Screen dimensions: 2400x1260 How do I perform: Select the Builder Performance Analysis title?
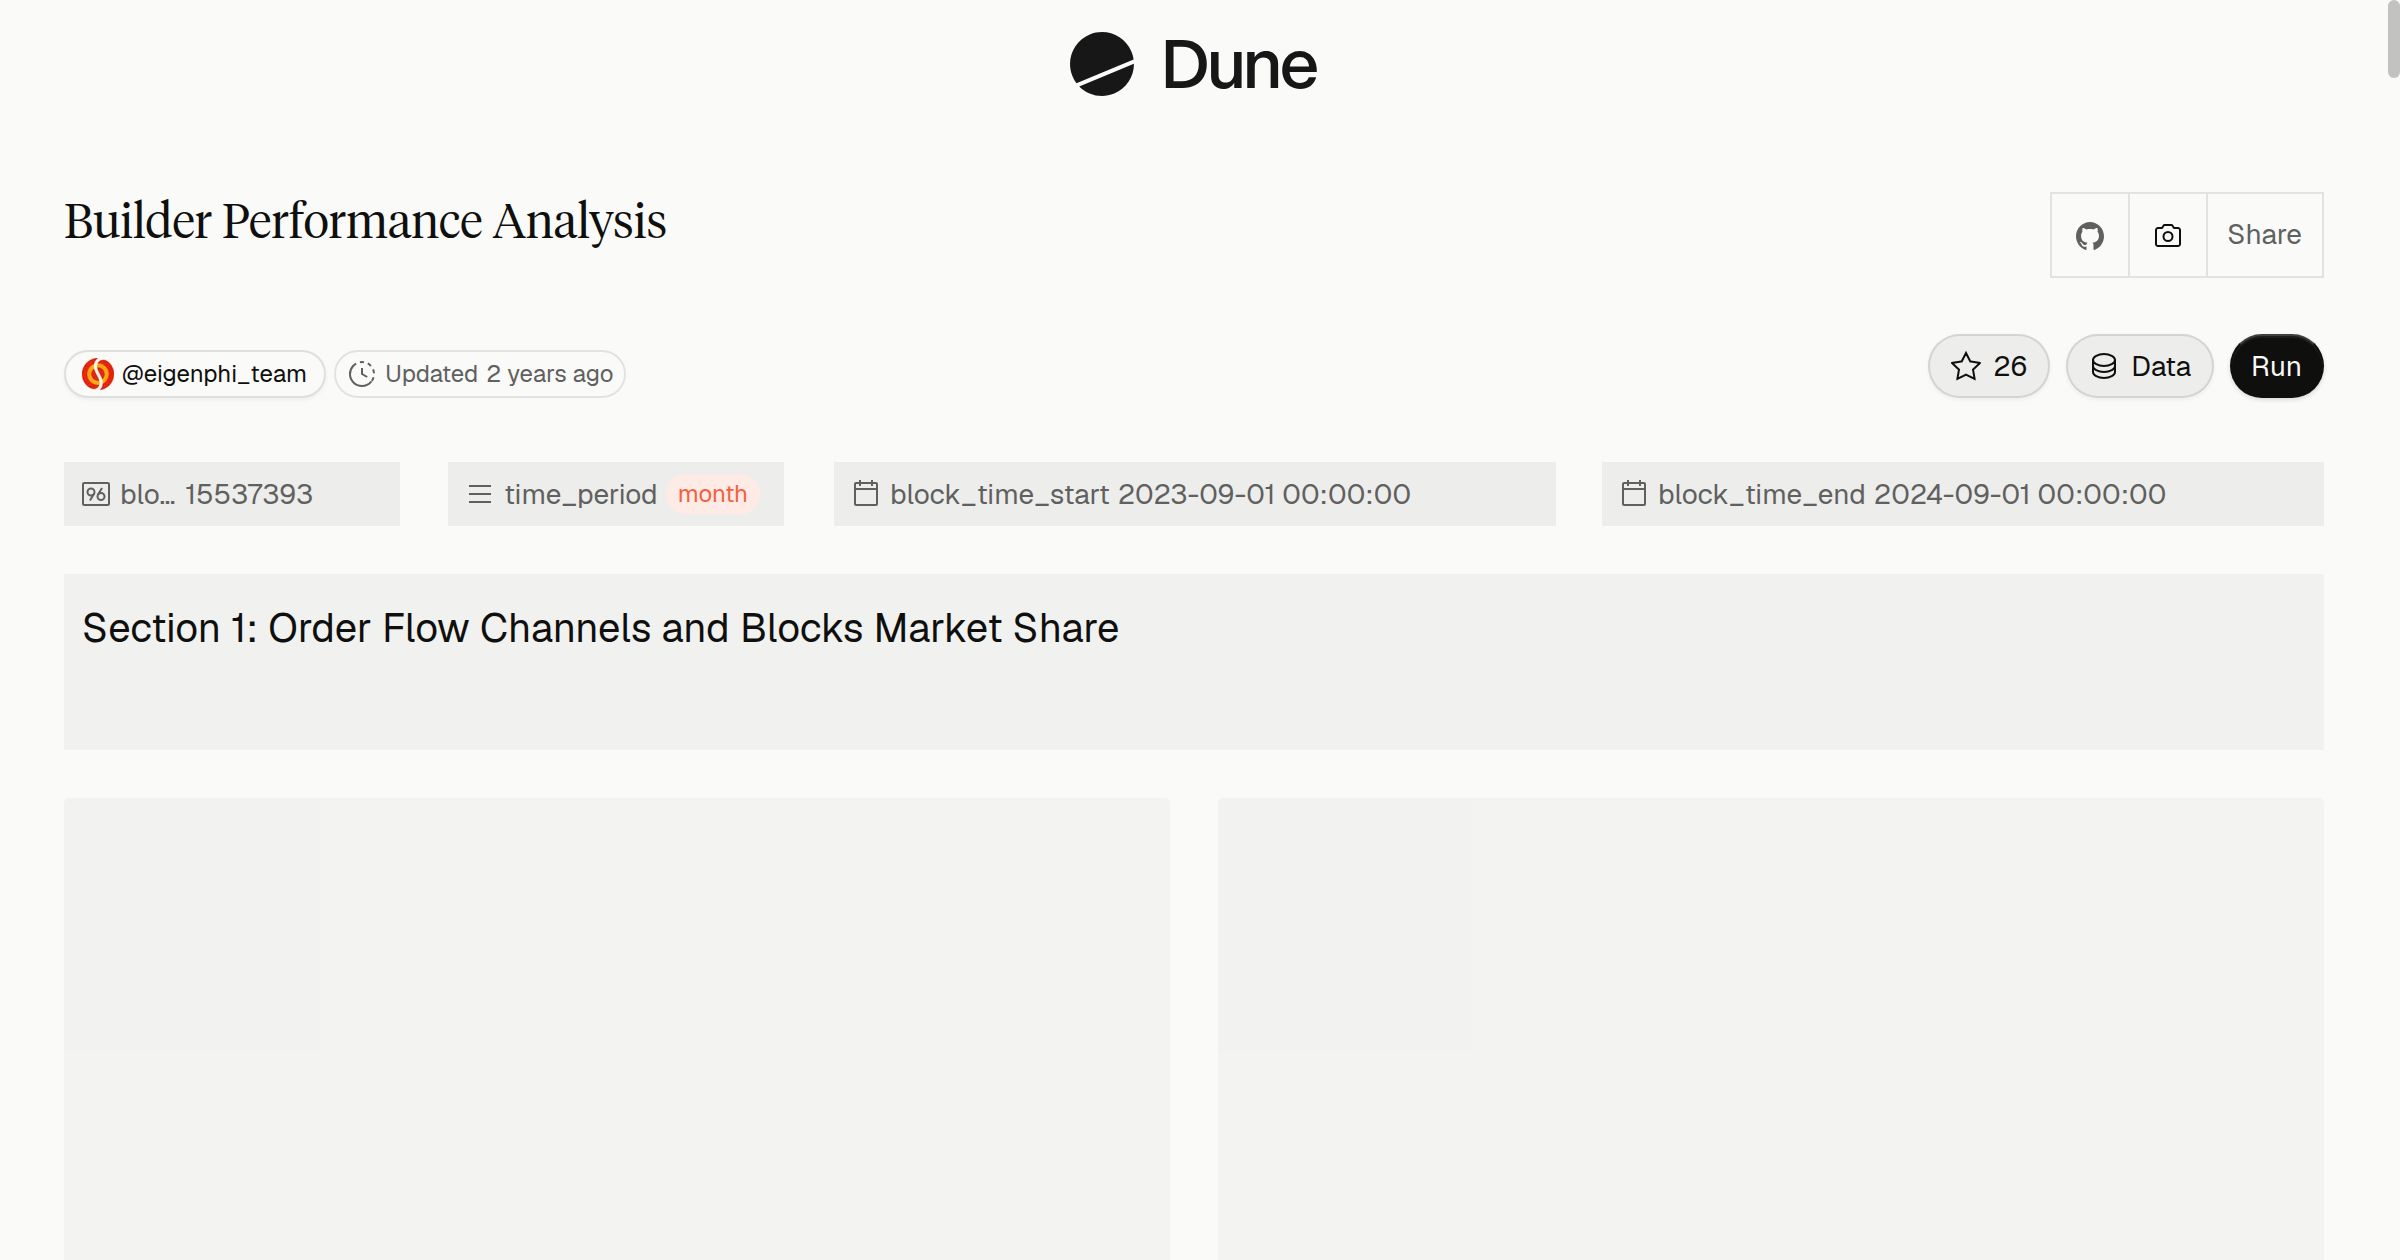point(365,221)
